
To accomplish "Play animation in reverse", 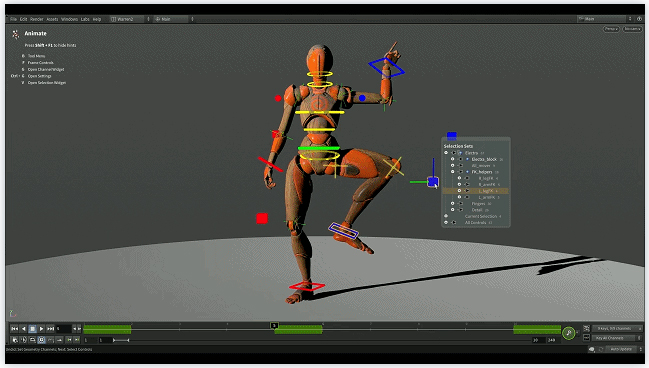I will 24,329.
